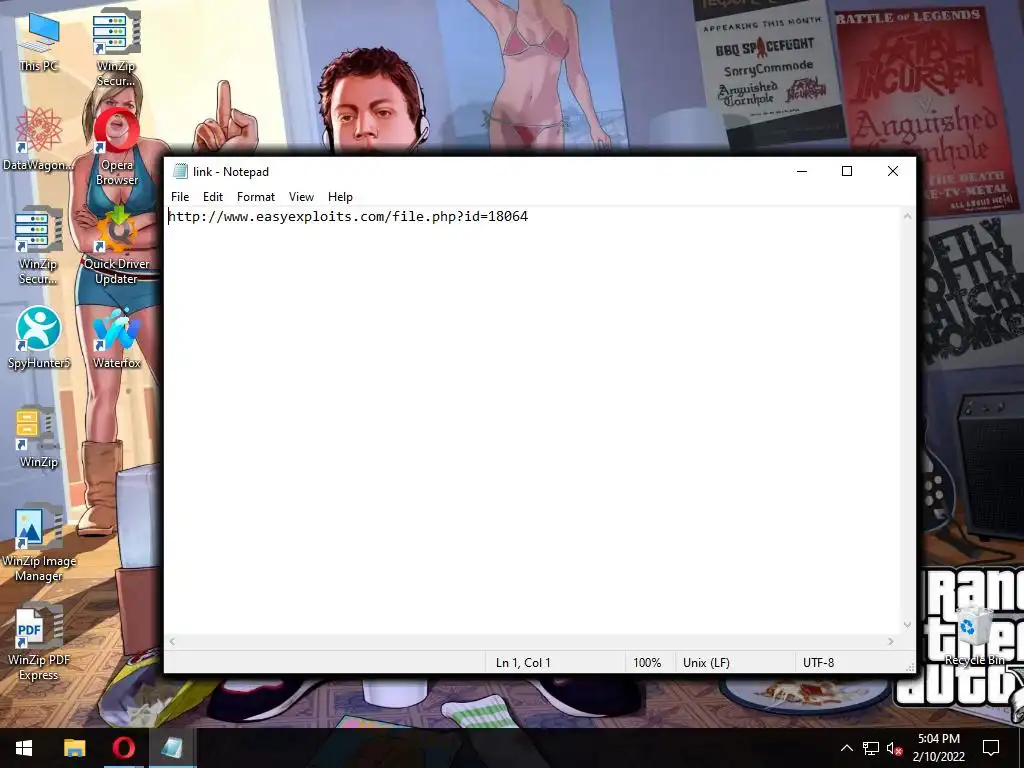Open the Format menu in Notepad
Viewport: 1024px width, 768px height.
255,197
